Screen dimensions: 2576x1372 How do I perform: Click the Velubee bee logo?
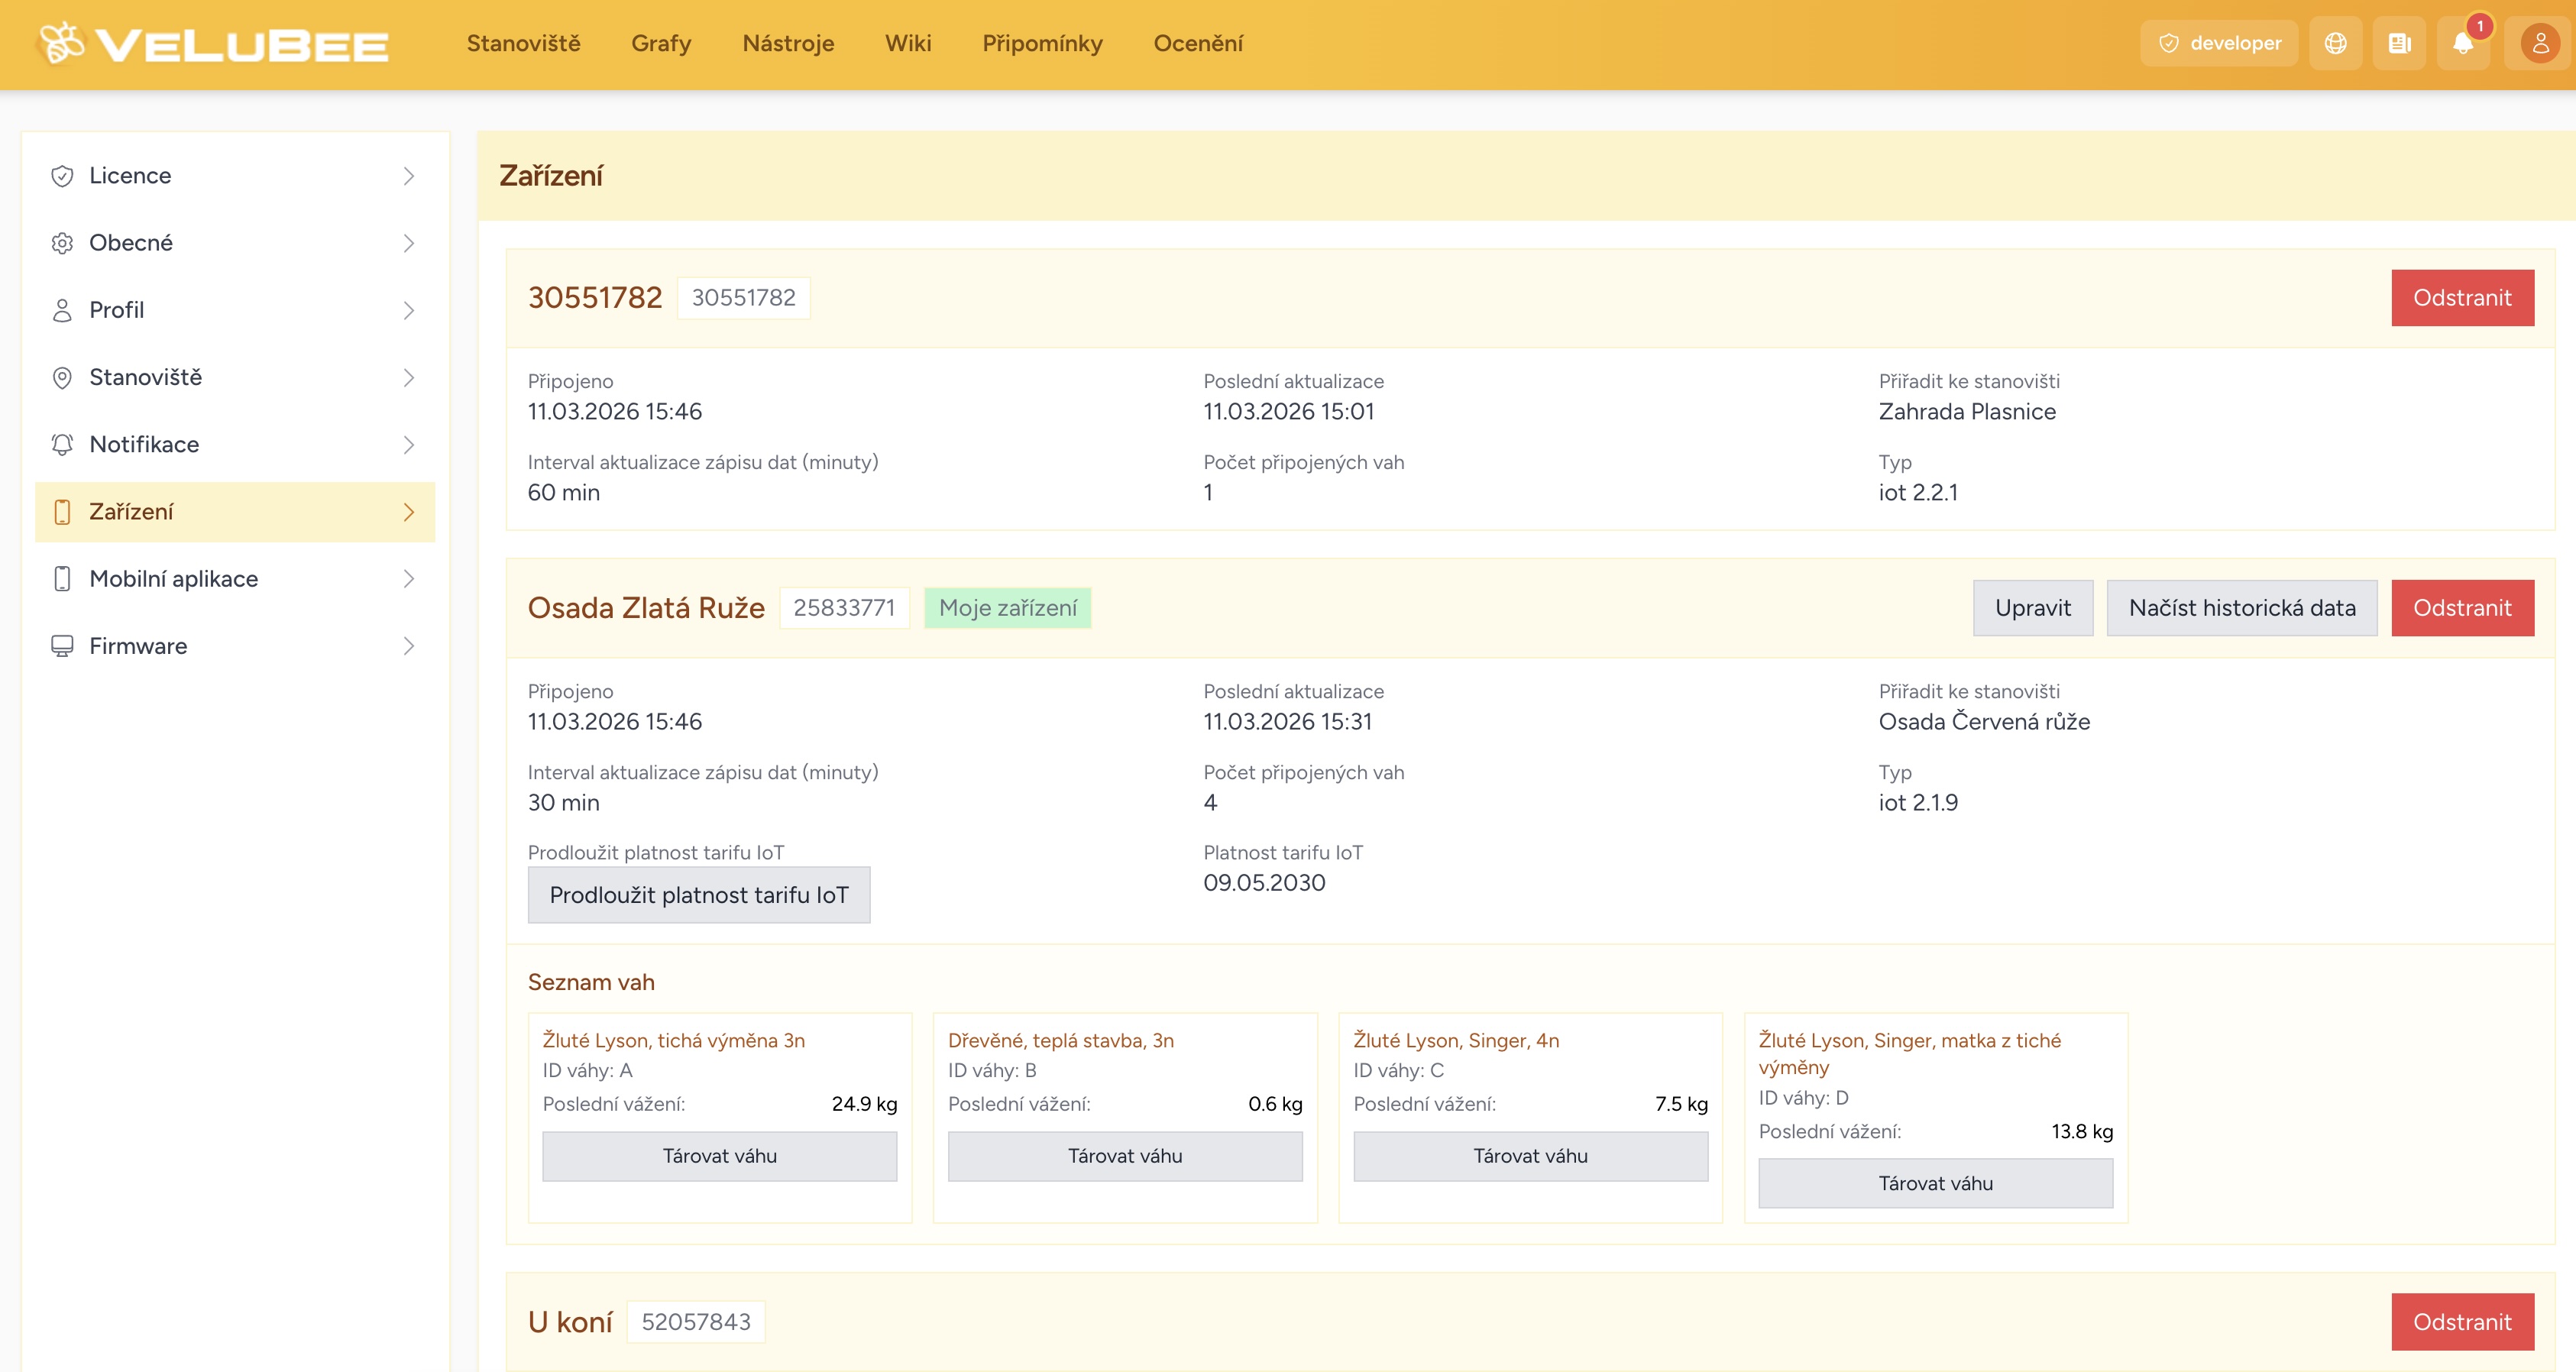click(x=62, y=43)
